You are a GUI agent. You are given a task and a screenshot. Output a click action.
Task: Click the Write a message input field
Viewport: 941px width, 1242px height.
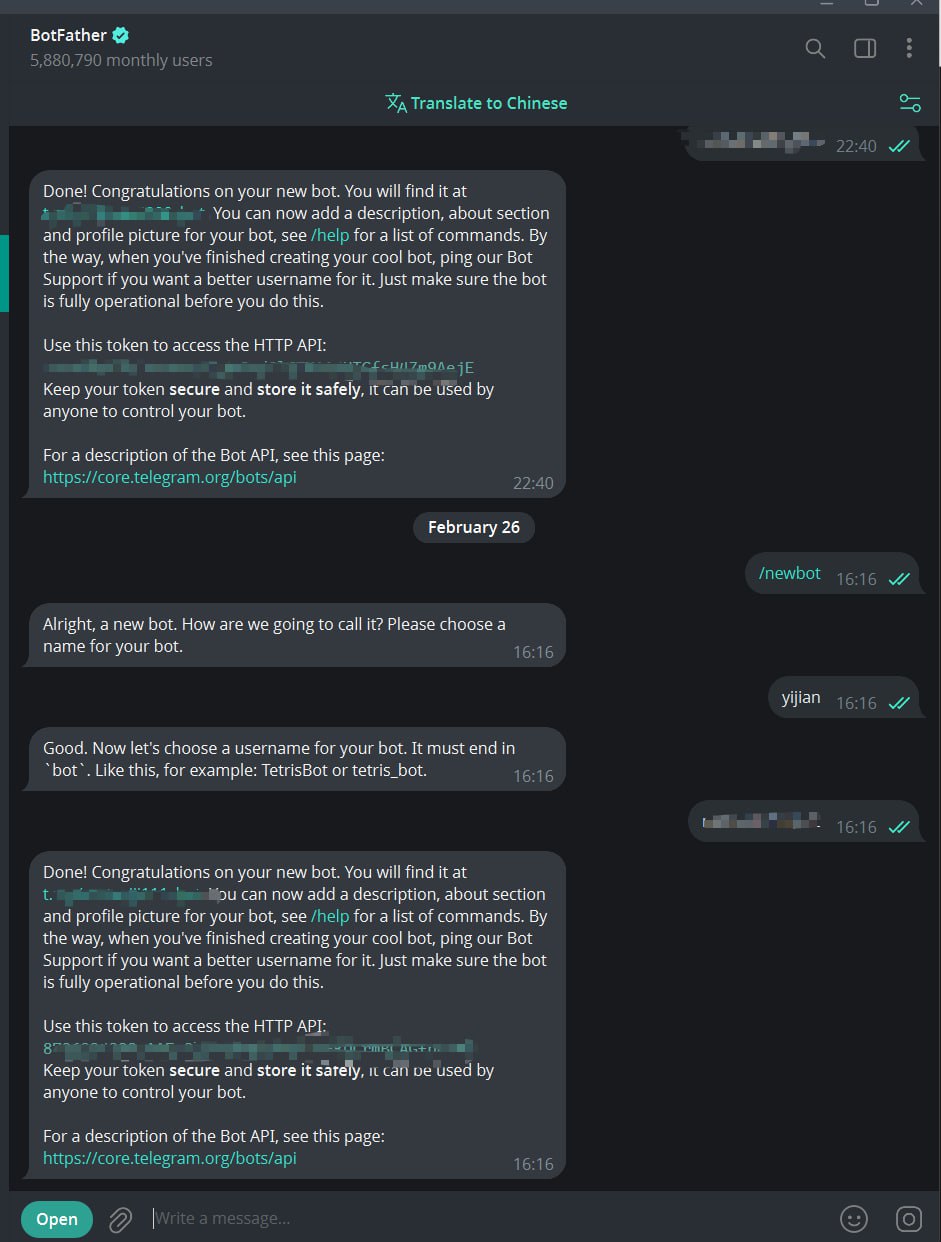click(400, 1218)
